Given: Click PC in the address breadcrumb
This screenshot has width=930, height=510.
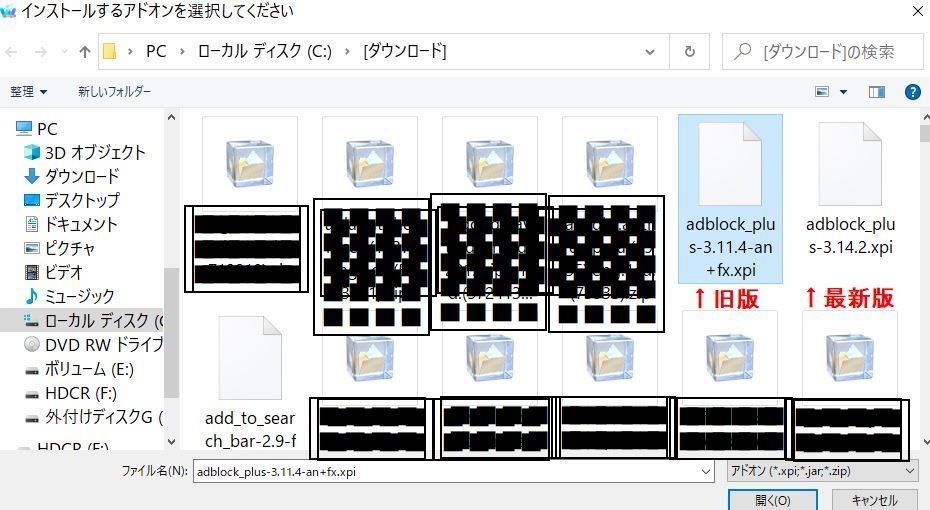Looking at the screenshot, I should click(x=156, y=52).
